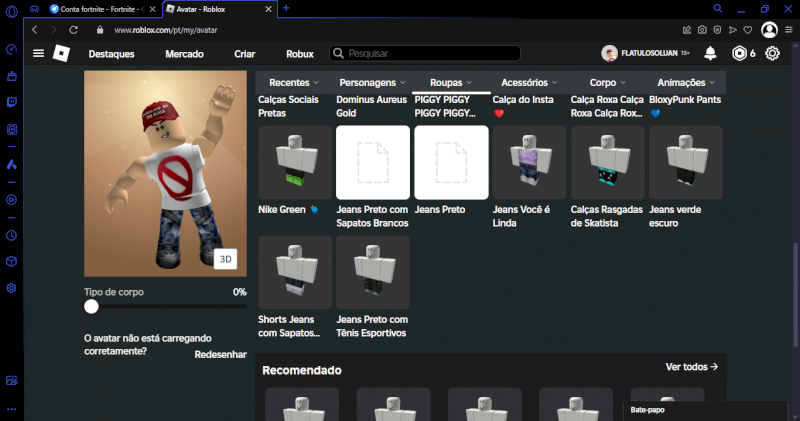
Task: Open the Roblox settings gear
Action: tap(772, 53)
